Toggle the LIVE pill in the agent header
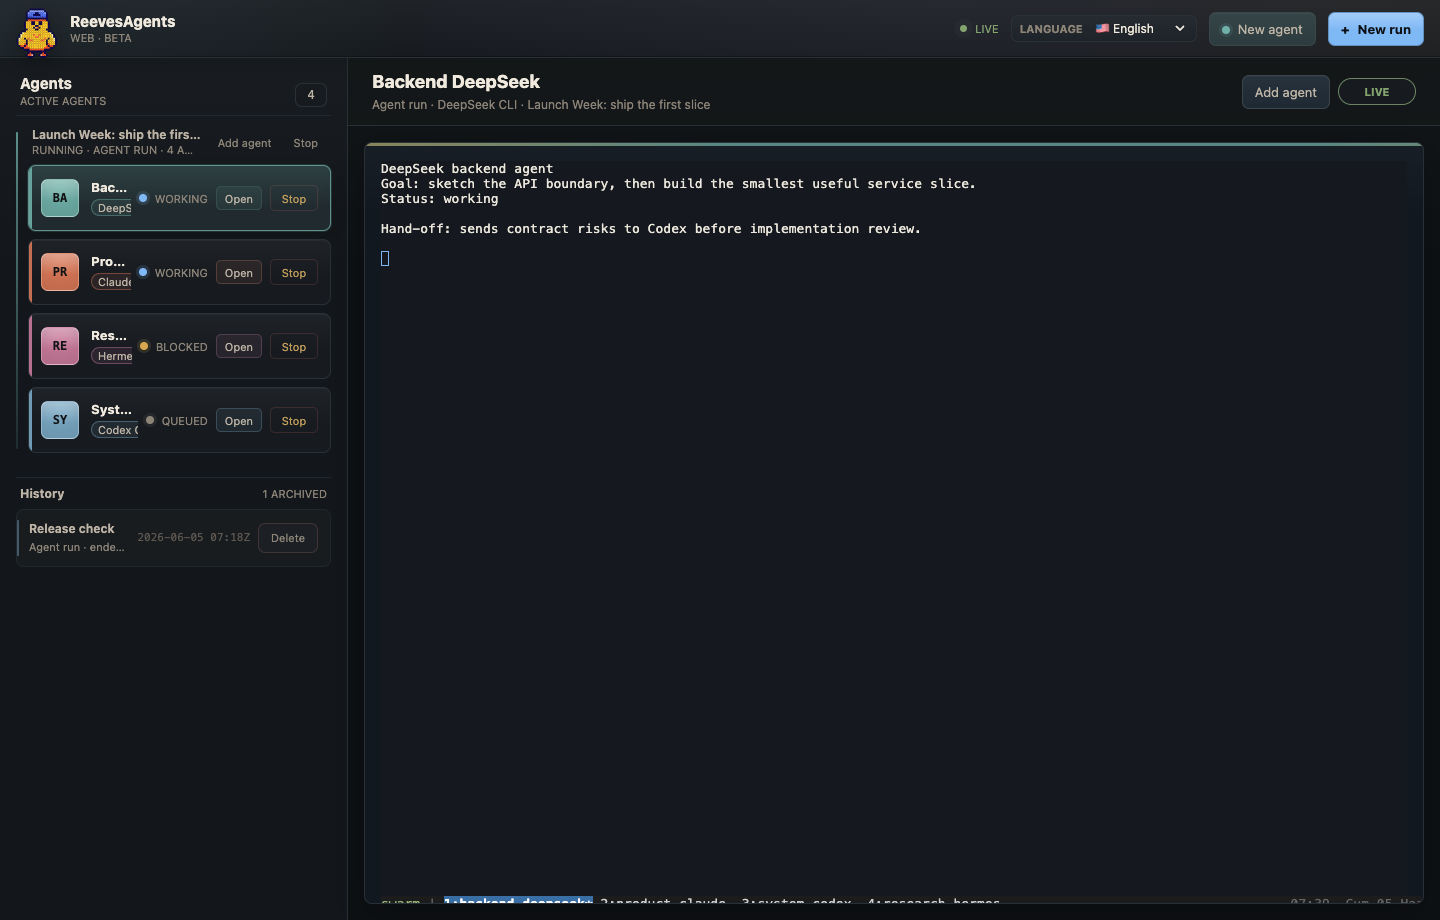Image resolution: width=1440 pixels, height=920 pixels. pyautogui.click(x=1376, y=92)
